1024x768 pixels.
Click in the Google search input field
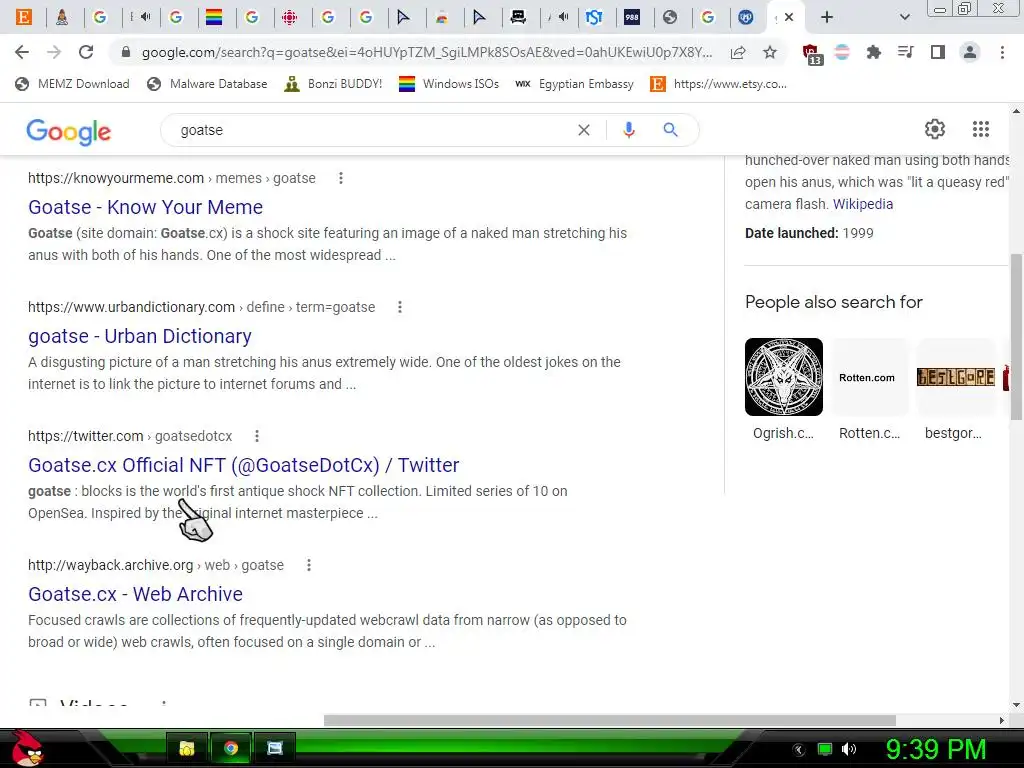point(372,130)
